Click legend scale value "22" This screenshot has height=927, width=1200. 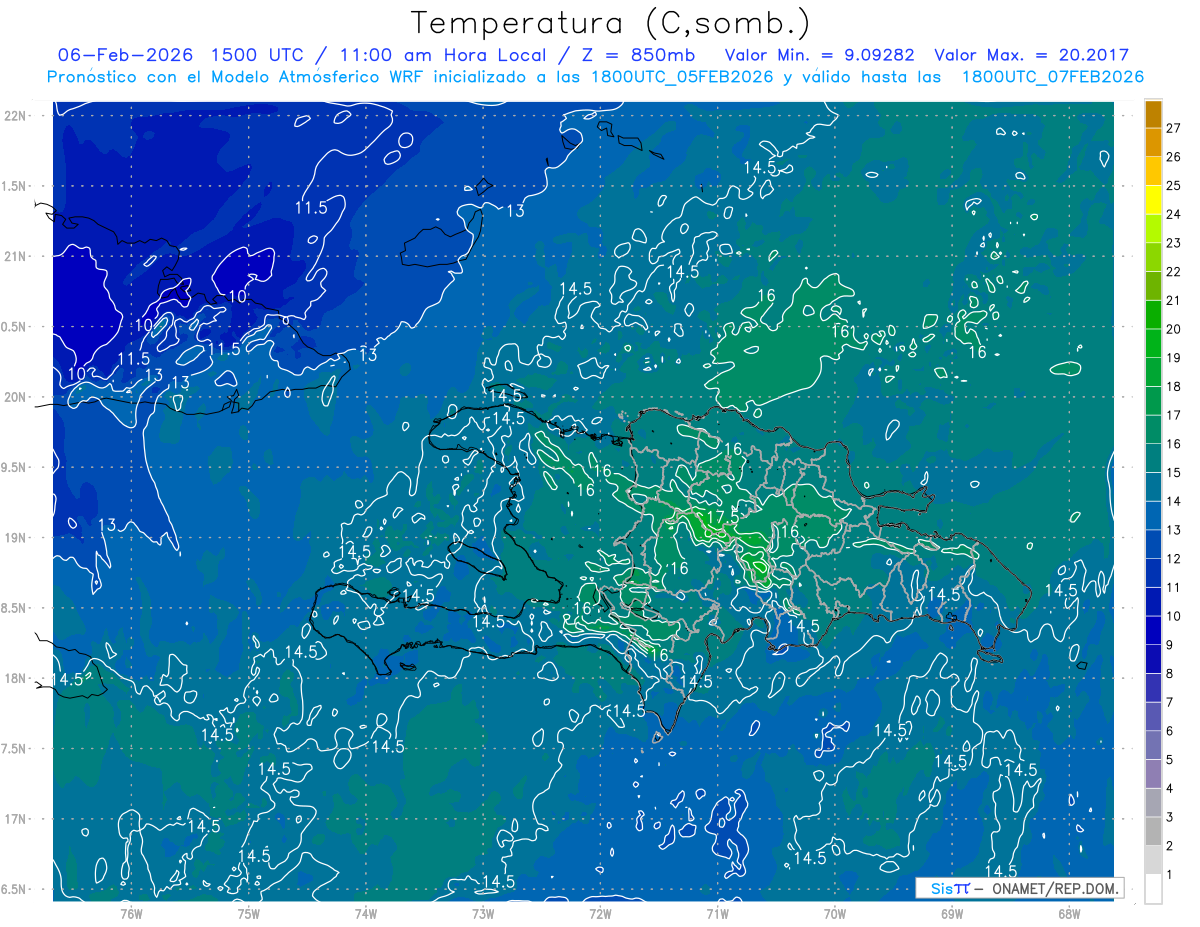pyautogui.click(x=1174, y=272)
